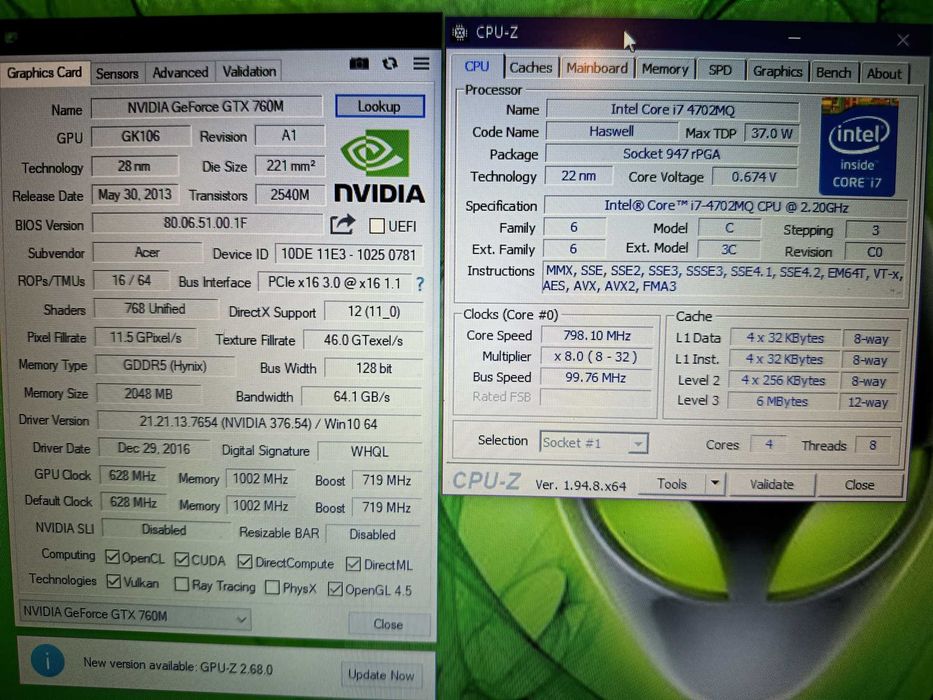Click the Digital Signature value WHQL

coord(370,451)
